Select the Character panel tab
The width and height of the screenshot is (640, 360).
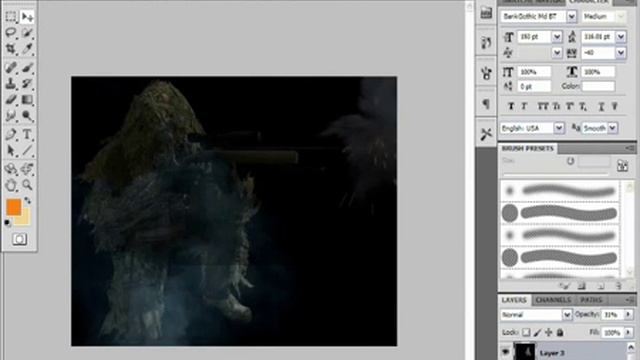[589, 2]
